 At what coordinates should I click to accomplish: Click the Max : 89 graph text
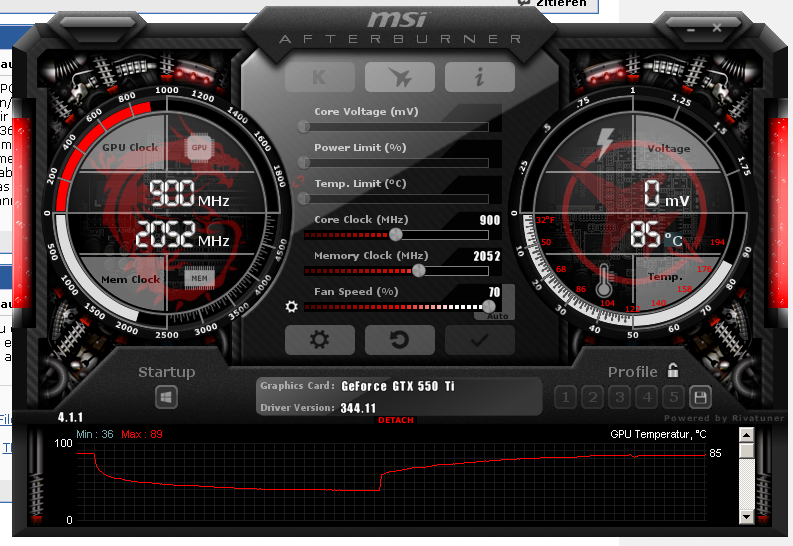click(x=142, y=434)
